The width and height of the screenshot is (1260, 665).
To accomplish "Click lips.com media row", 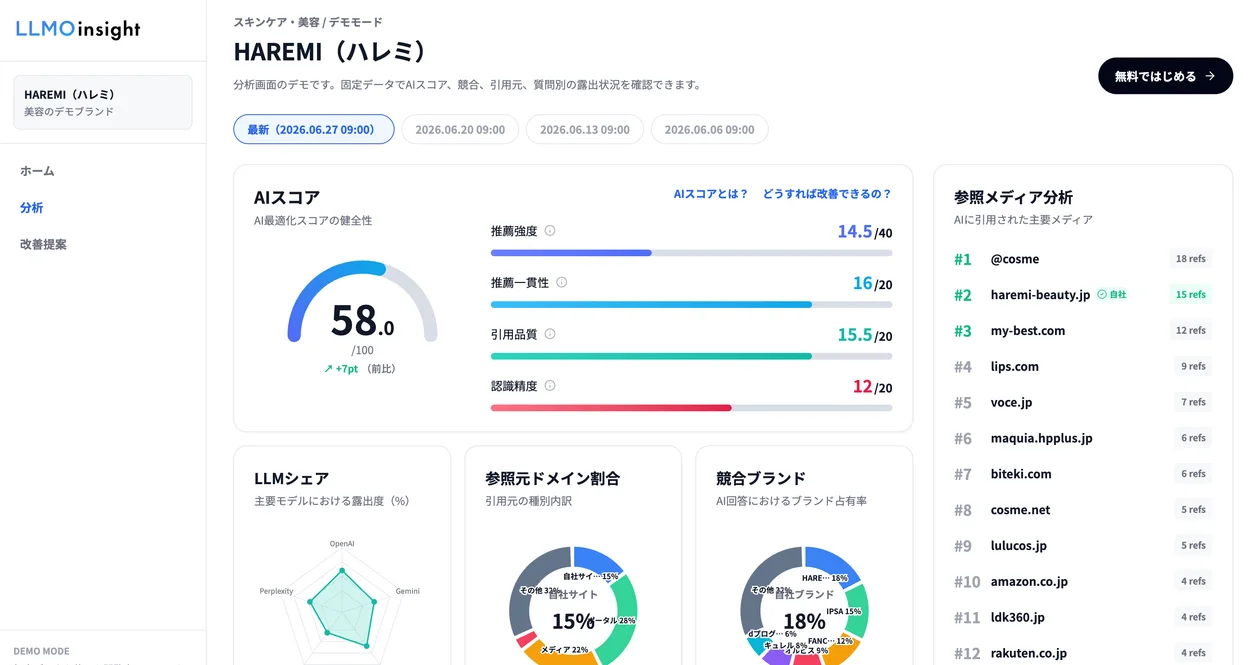I will [1083, 366].
